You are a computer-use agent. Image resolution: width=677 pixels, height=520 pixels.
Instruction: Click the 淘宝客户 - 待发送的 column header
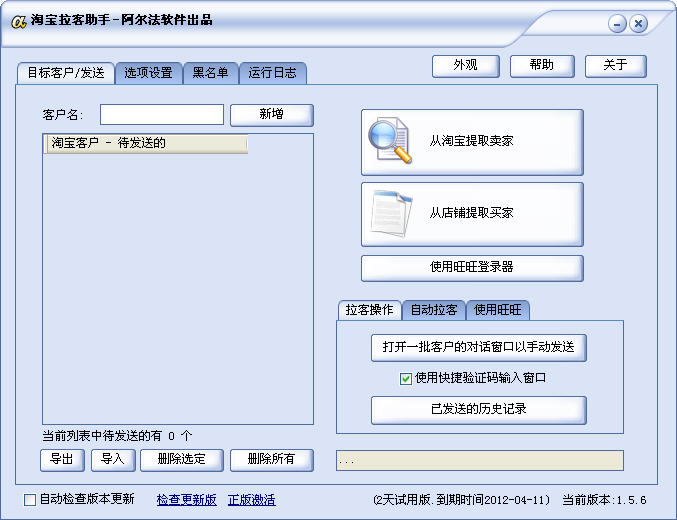coord(146,143)
